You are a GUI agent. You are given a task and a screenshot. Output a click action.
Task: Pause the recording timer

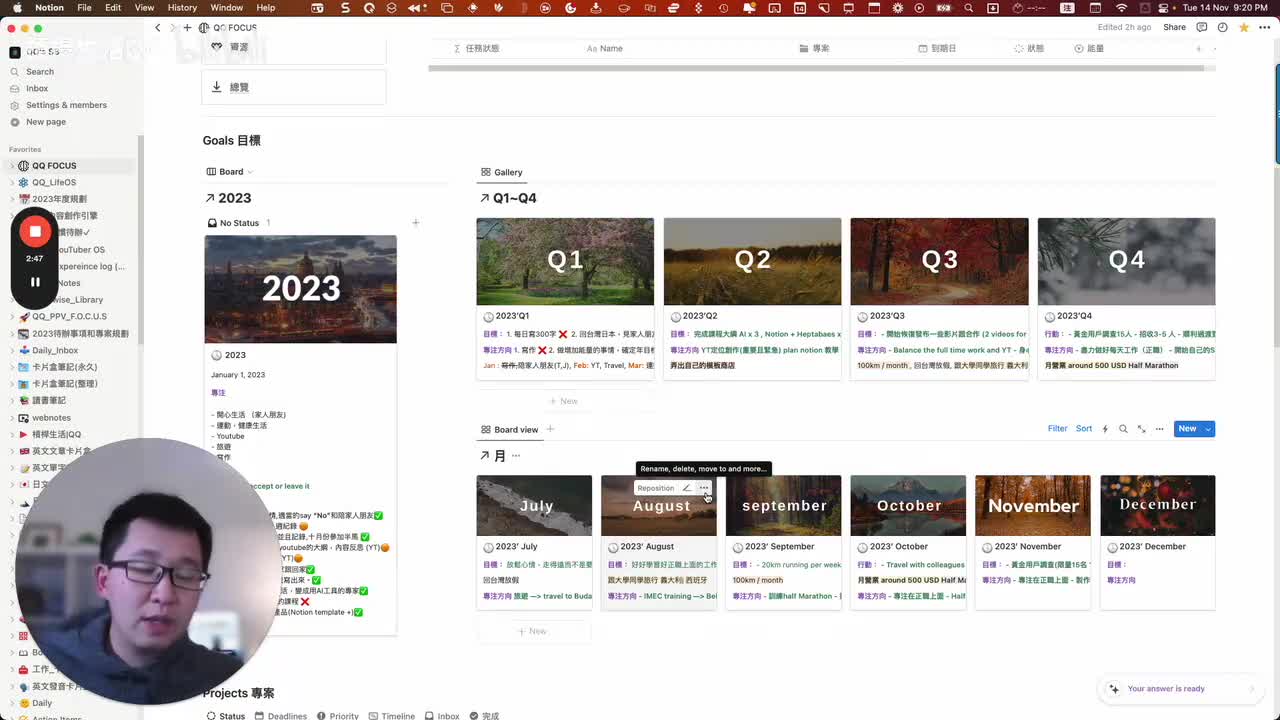click(35, 282)
